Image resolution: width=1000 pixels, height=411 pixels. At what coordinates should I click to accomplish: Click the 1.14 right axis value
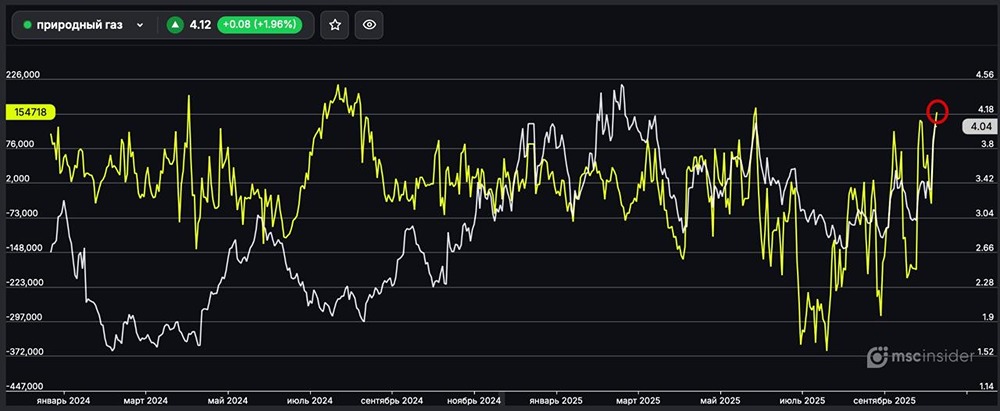pyautogui.click(x=985, y=386)
